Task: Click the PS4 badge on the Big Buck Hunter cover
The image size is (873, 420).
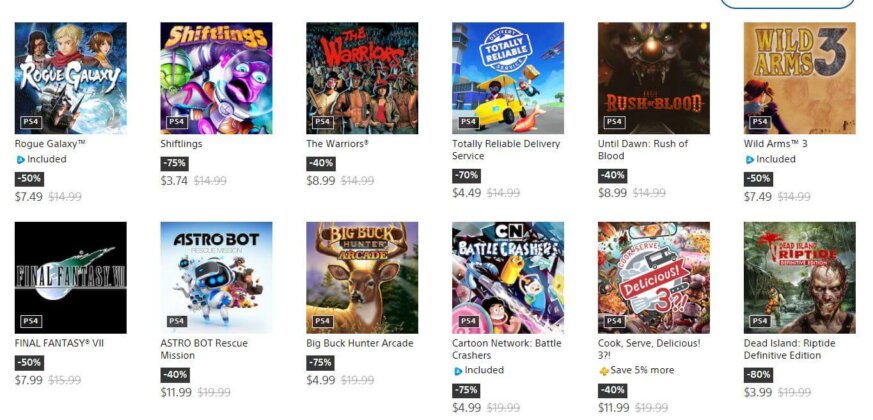Action: pos(322,321)
